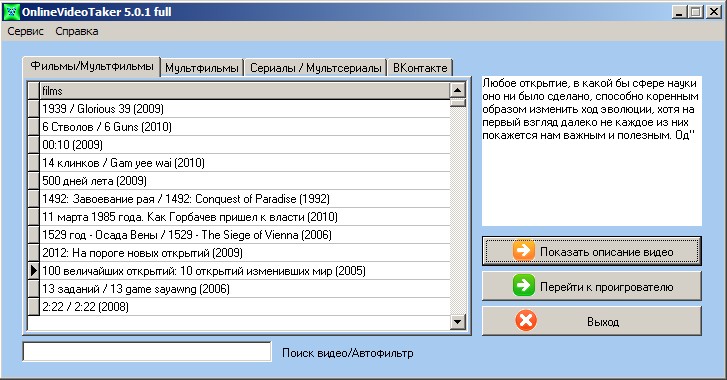Image resolution: width=727 pixels, height=380 pixels.
Task: Click row selector beside 2:22 / 2:22 (2008)
Action: pos(33,307)
